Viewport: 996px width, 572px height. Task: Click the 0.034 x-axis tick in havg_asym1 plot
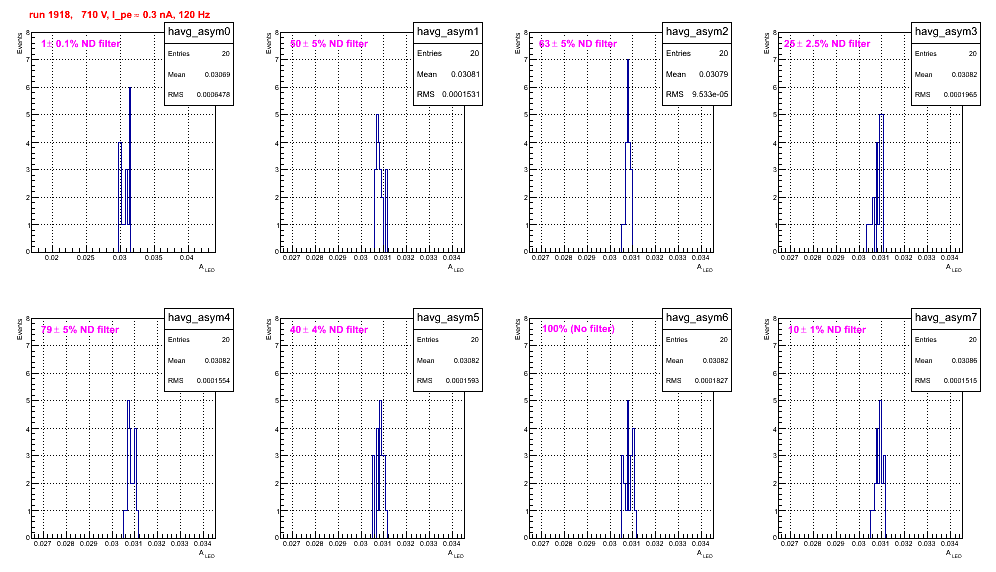pos(452,258)
